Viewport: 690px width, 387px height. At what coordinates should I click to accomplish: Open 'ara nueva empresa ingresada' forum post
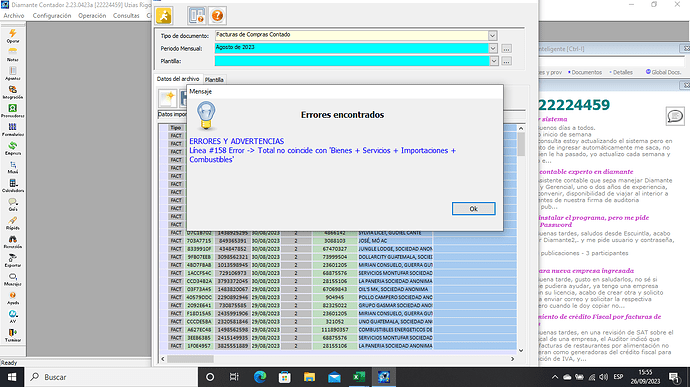tap(586, 271)
